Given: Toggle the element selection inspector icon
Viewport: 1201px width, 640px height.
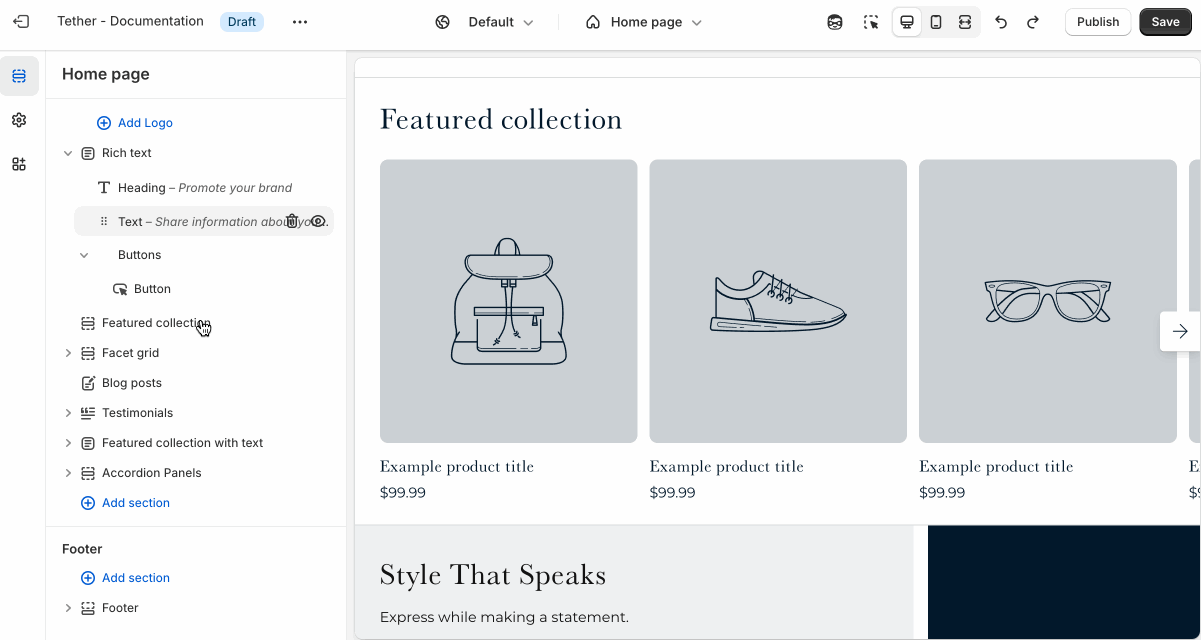Looking at the screenshot, I should (871, 22).
